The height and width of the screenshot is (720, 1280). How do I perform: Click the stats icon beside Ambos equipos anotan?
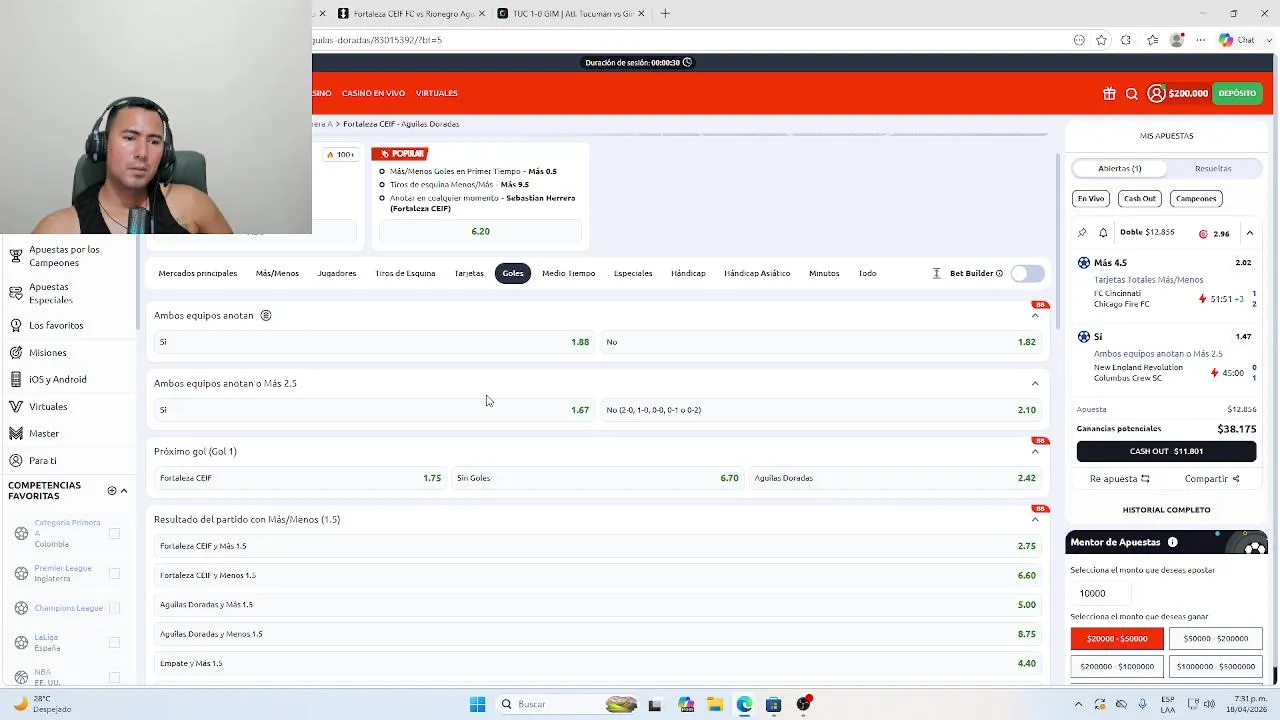click(266, 315)
